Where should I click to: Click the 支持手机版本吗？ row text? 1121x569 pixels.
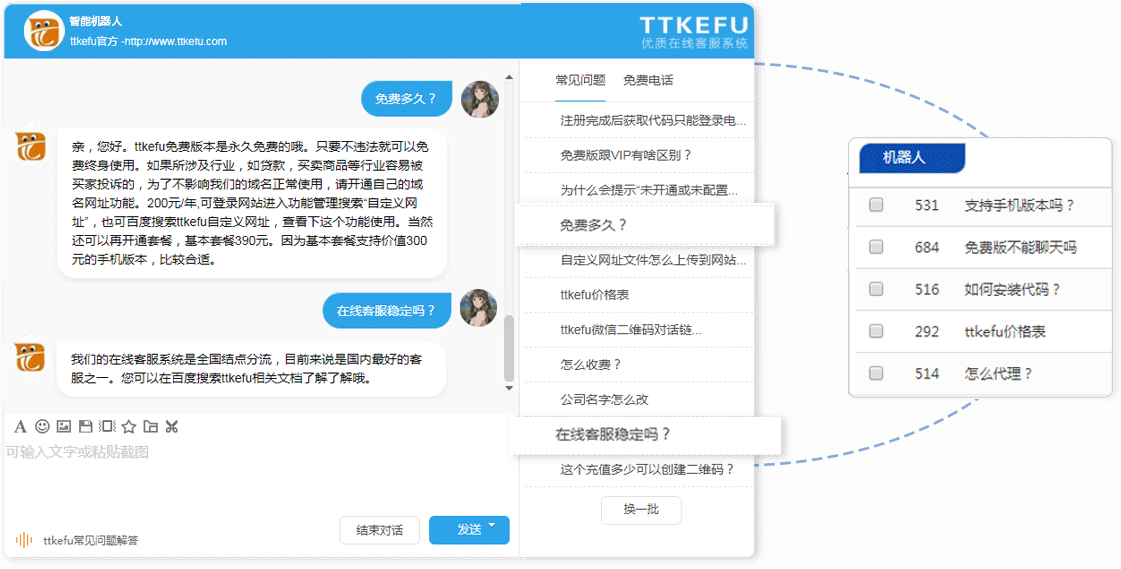(x=1020, y=205)
